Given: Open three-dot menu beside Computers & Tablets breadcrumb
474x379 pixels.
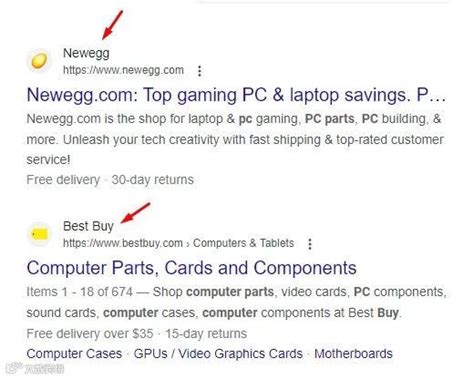Looking at the screenshot, I should click(x=310, y=244).
